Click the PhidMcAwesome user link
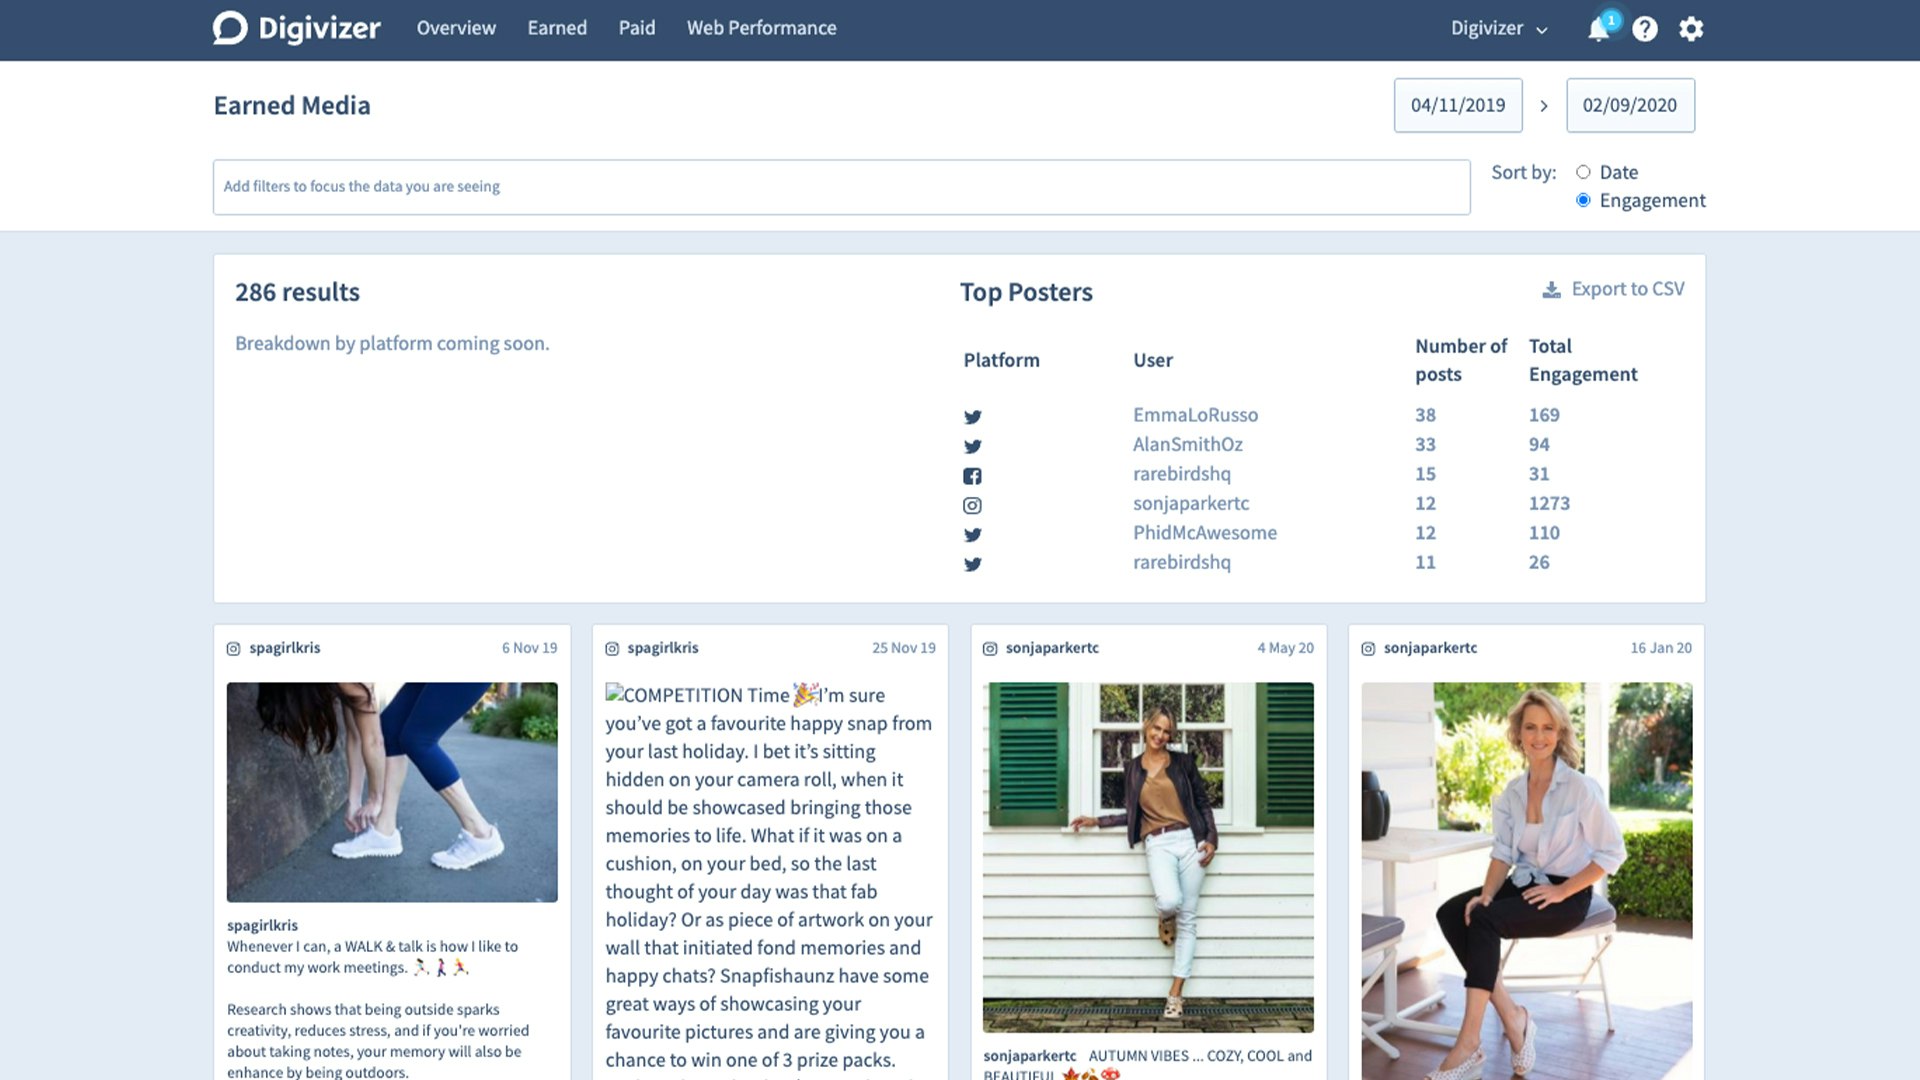This screenshot has width=1920, height=1080. click(x=1205, y=533)
